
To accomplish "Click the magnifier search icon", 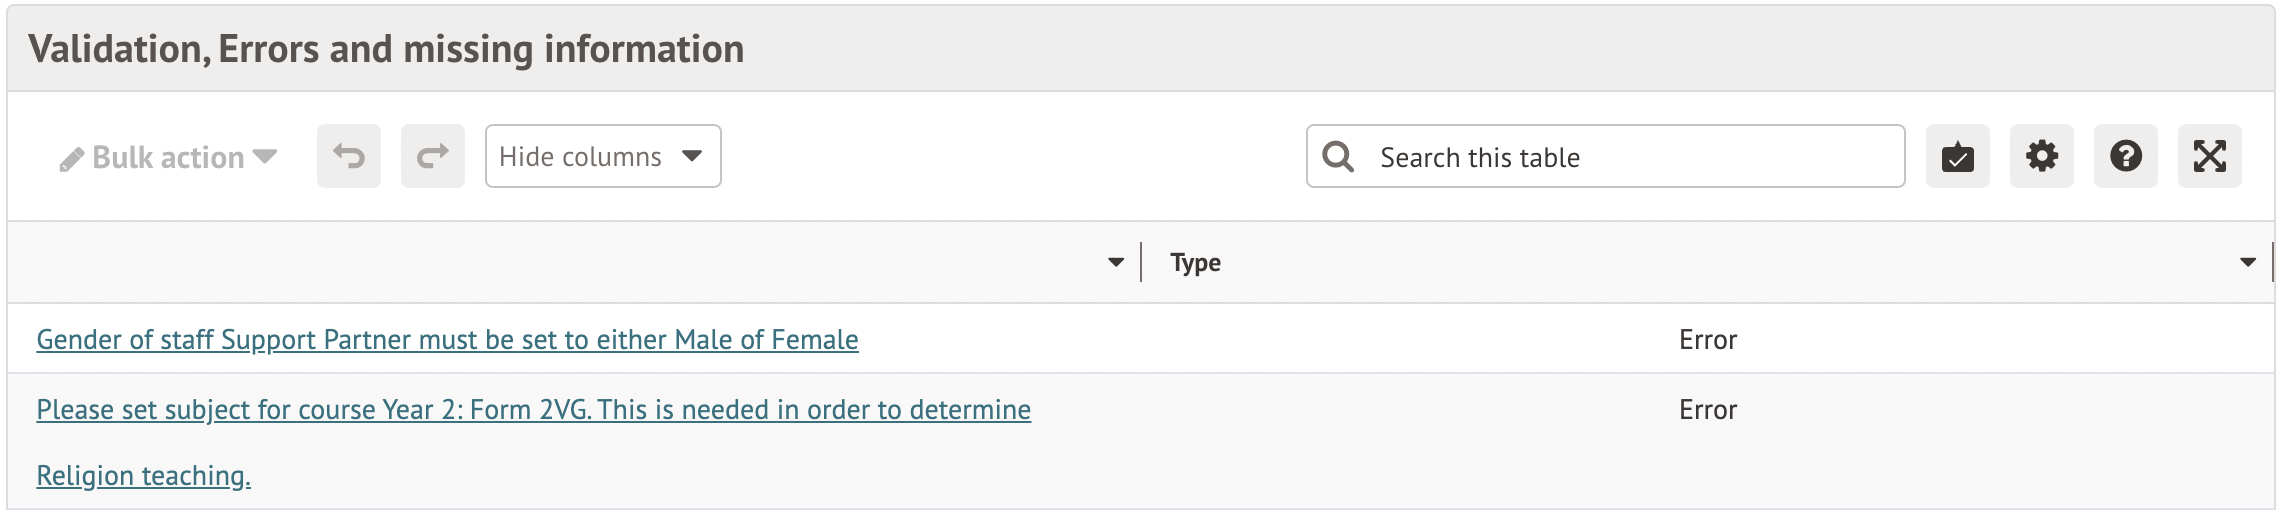I will tap(1338, 157).
